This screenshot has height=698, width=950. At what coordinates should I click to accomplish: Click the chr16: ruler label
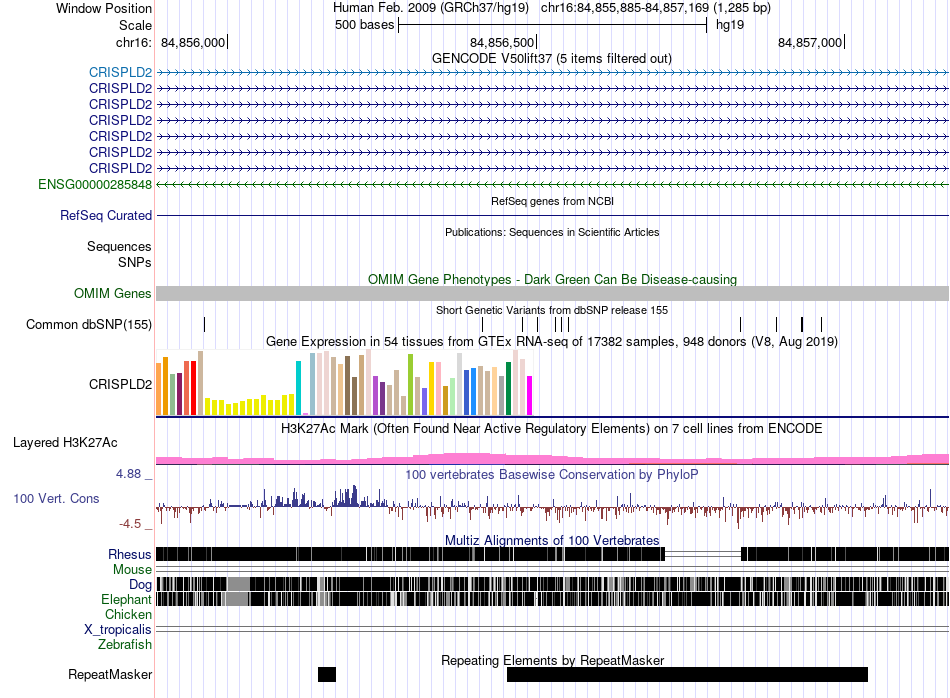[x=134, y=42]
